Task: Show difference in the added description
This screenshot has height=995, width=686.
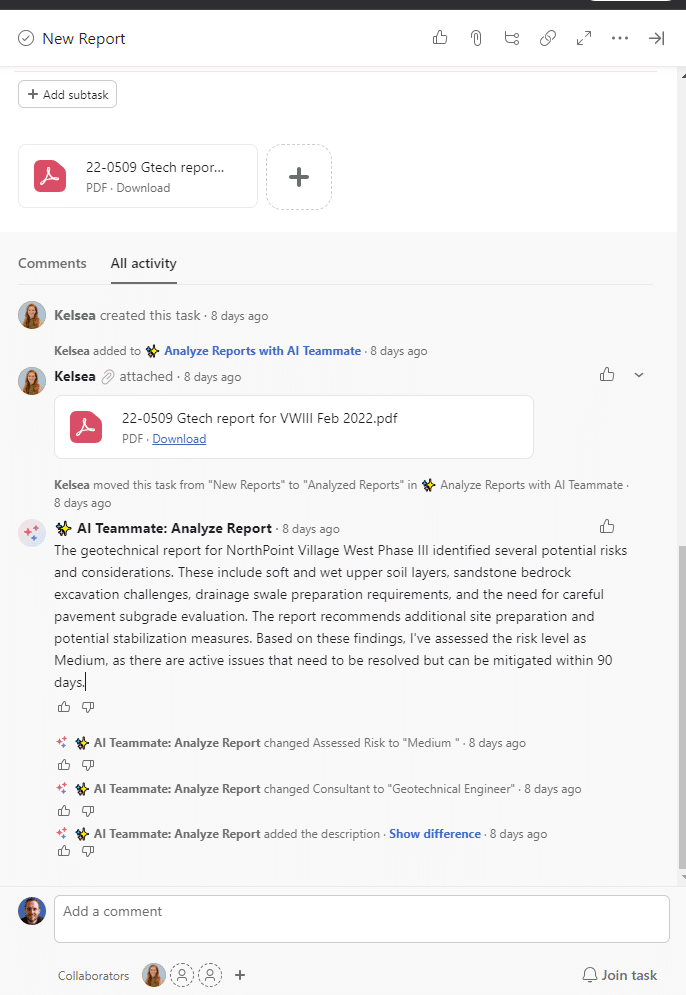Action: click(x=434, y=833)
